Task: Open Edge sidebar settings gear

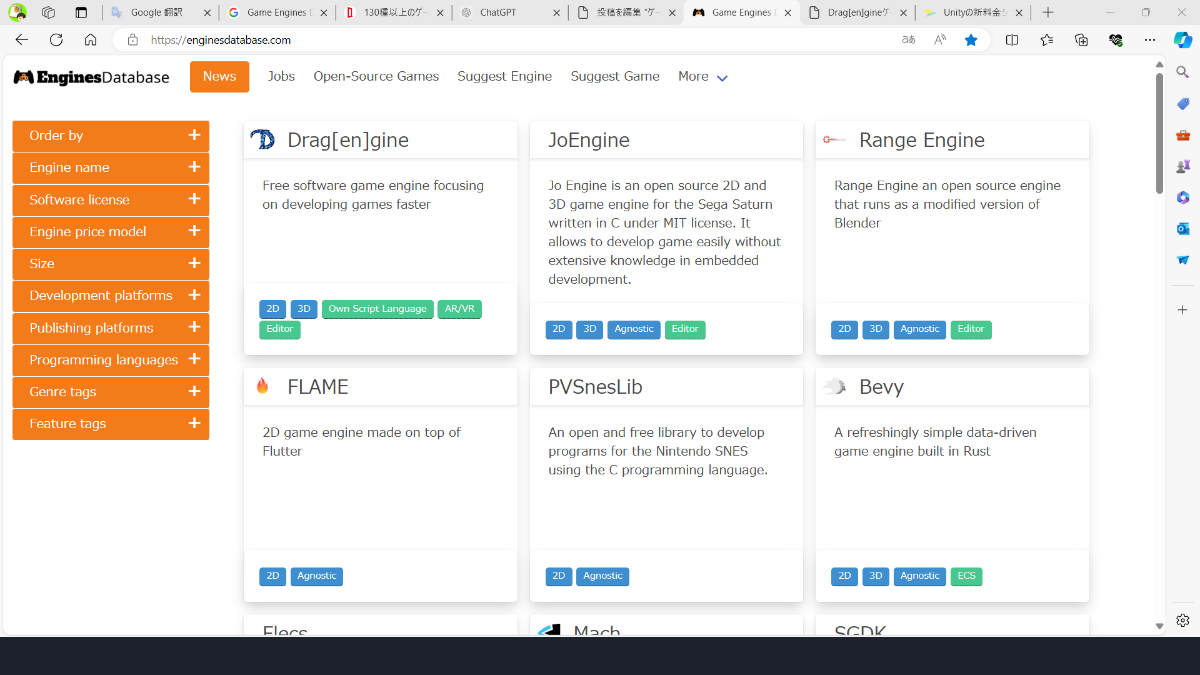Action: [x=1182, y=620]
